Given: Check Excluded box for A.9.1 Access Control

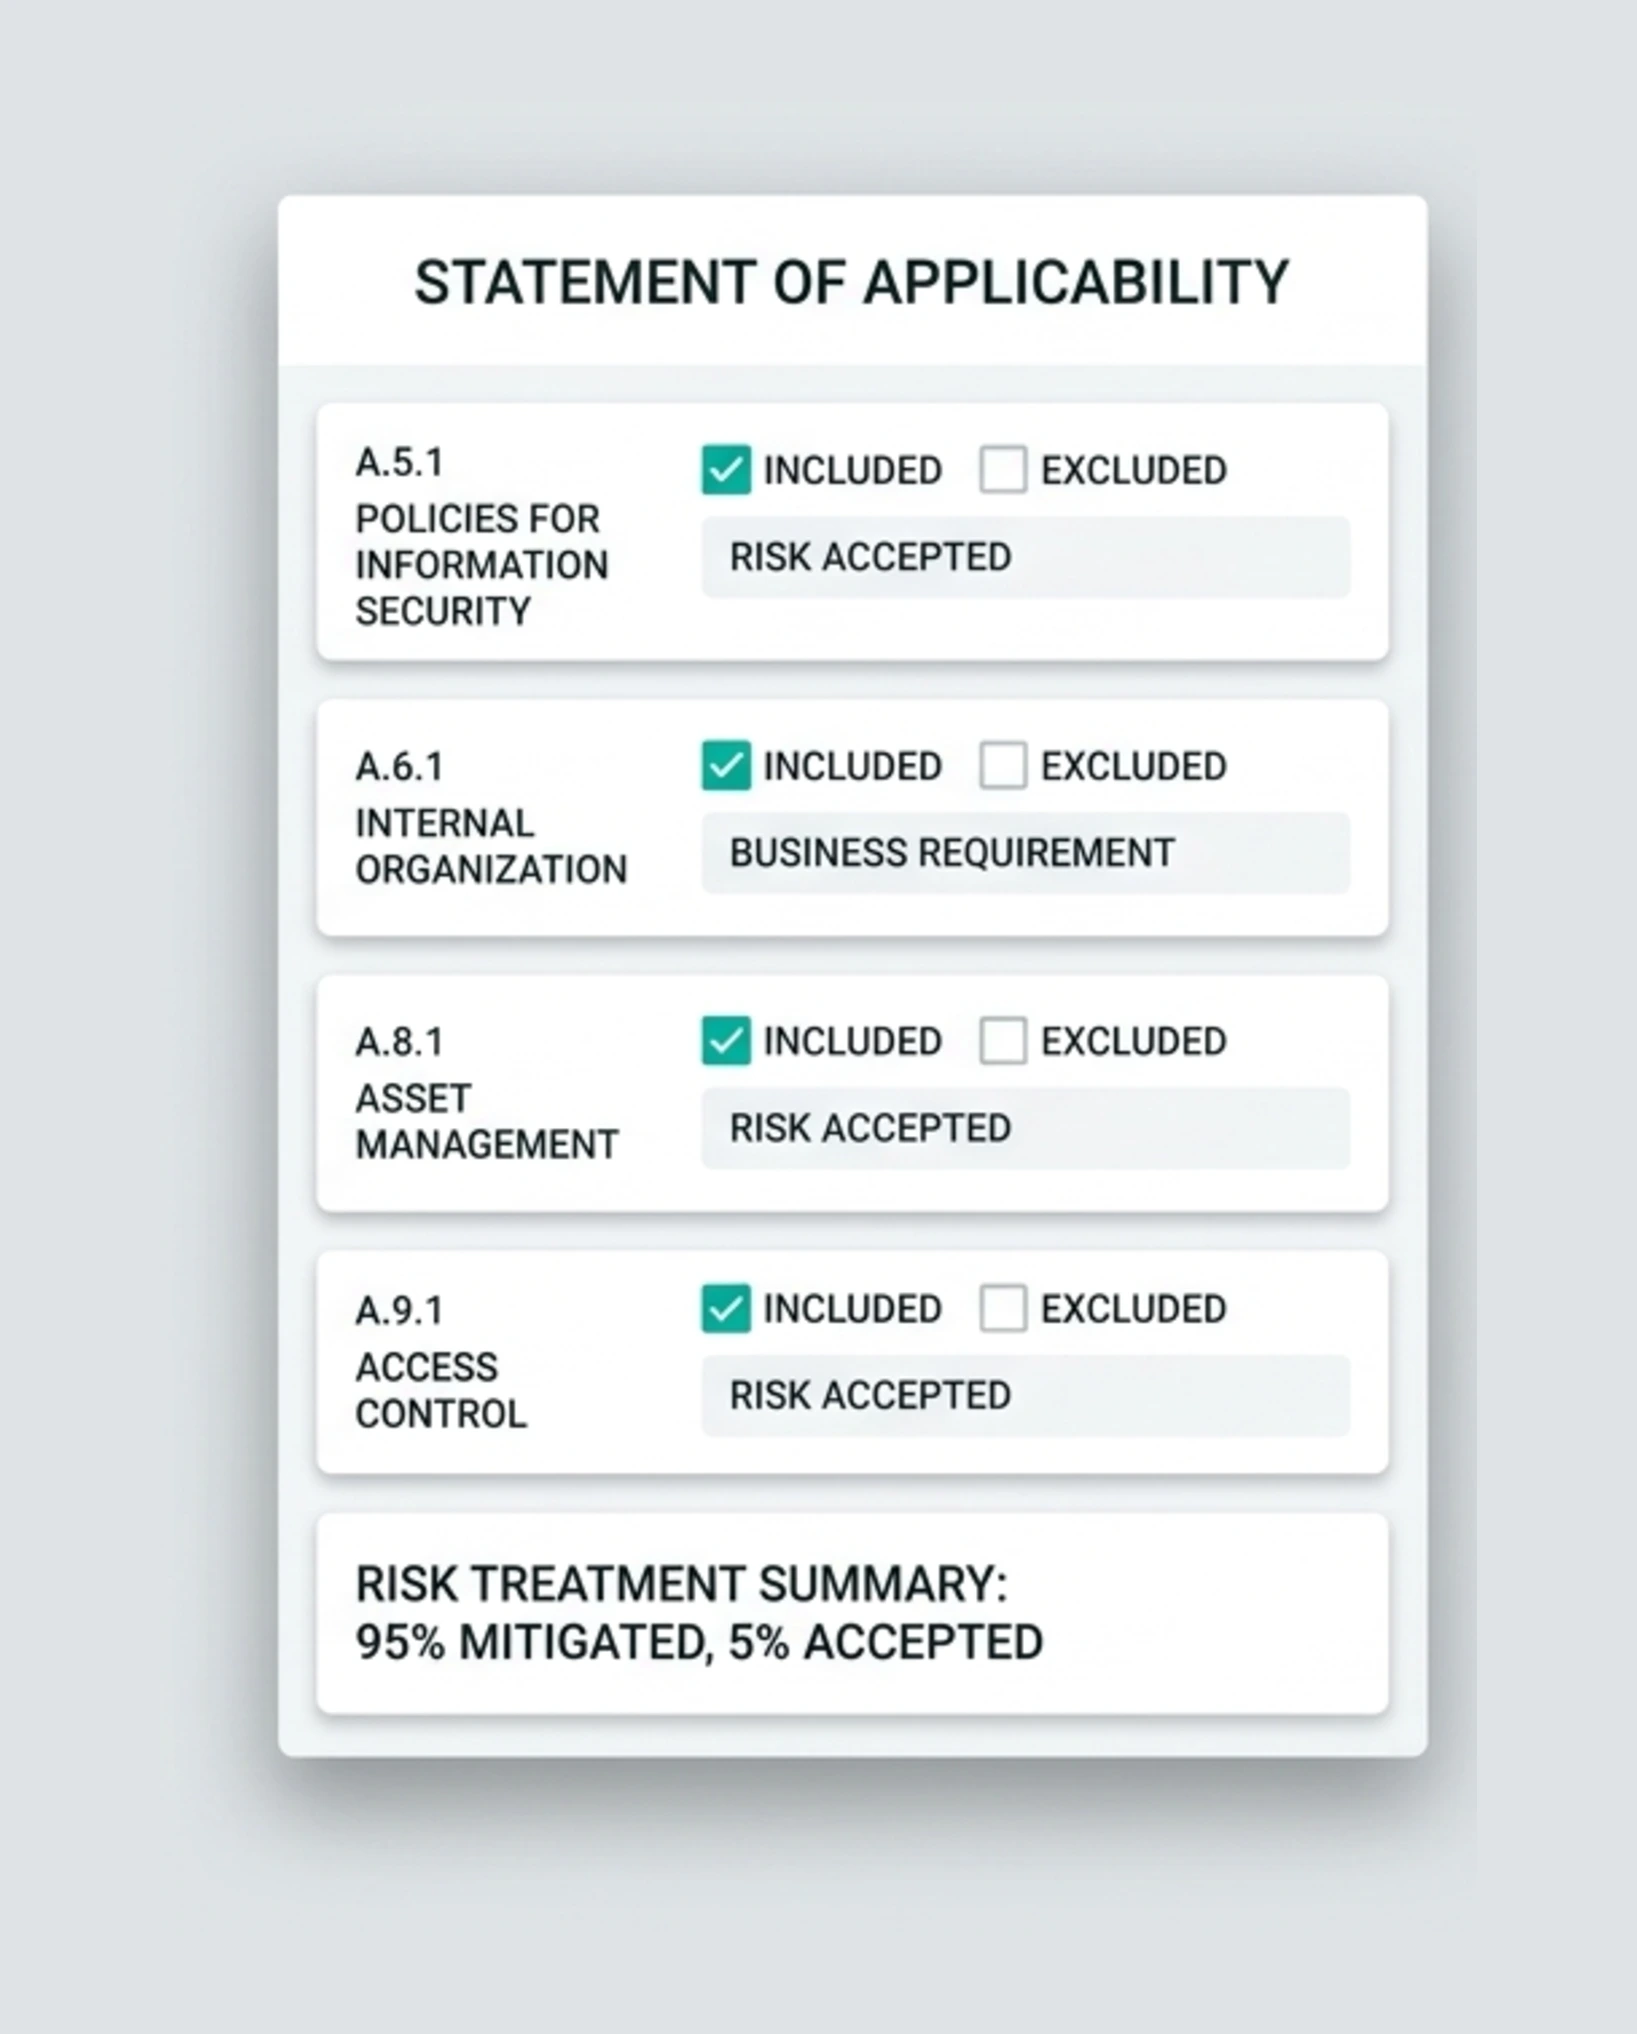Looking at the screenshot, I should click(1003, 1309).
